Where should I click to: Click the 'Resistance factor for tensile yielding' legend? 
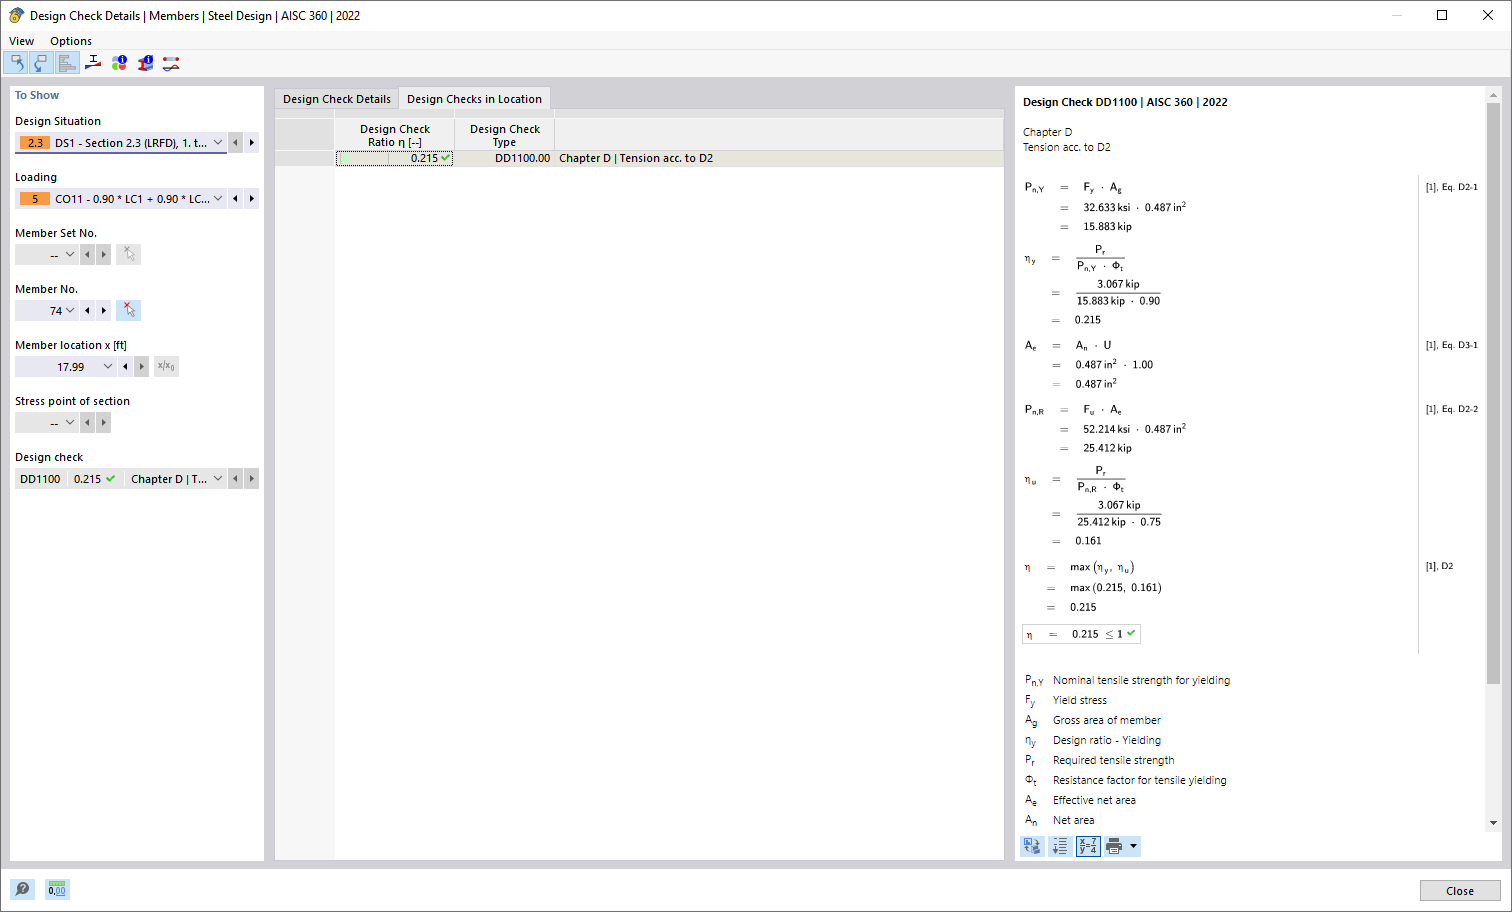[1139, 780]
